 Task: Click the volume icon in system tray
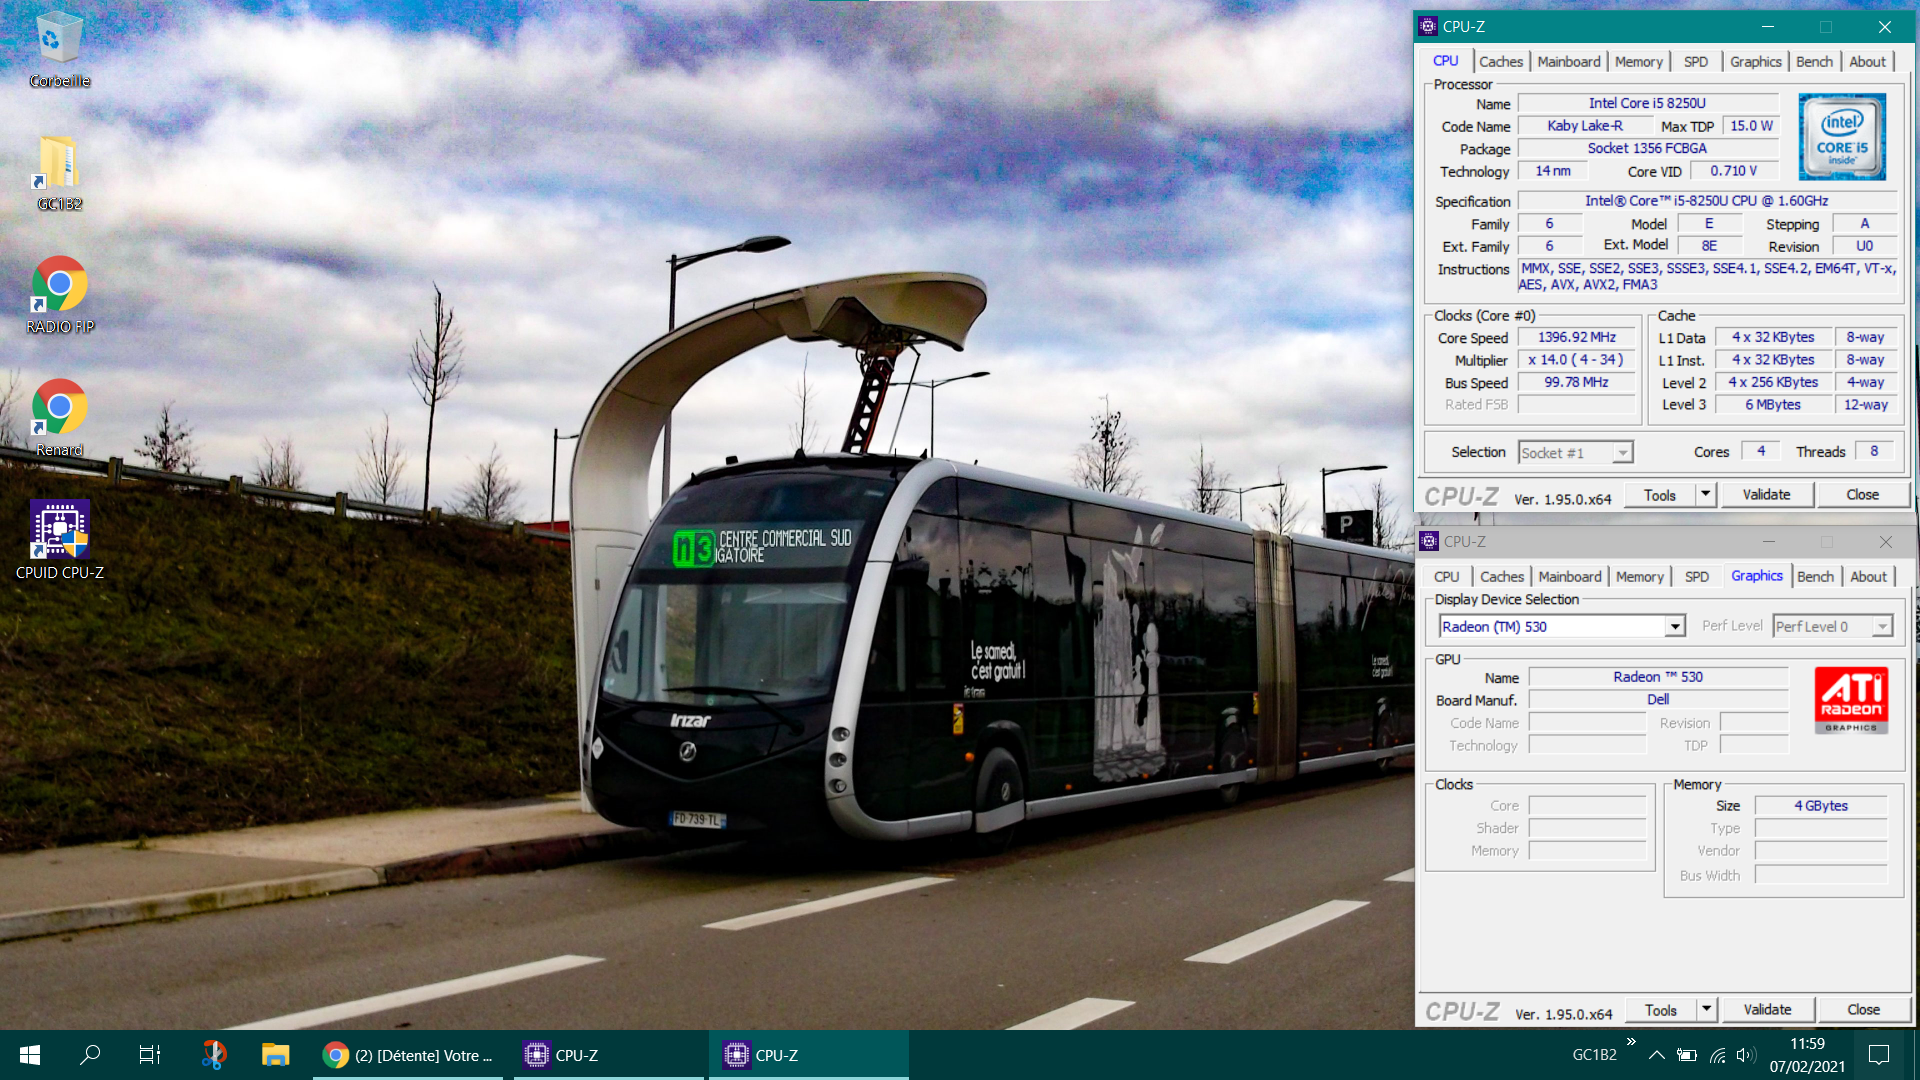(1746, 1055)
